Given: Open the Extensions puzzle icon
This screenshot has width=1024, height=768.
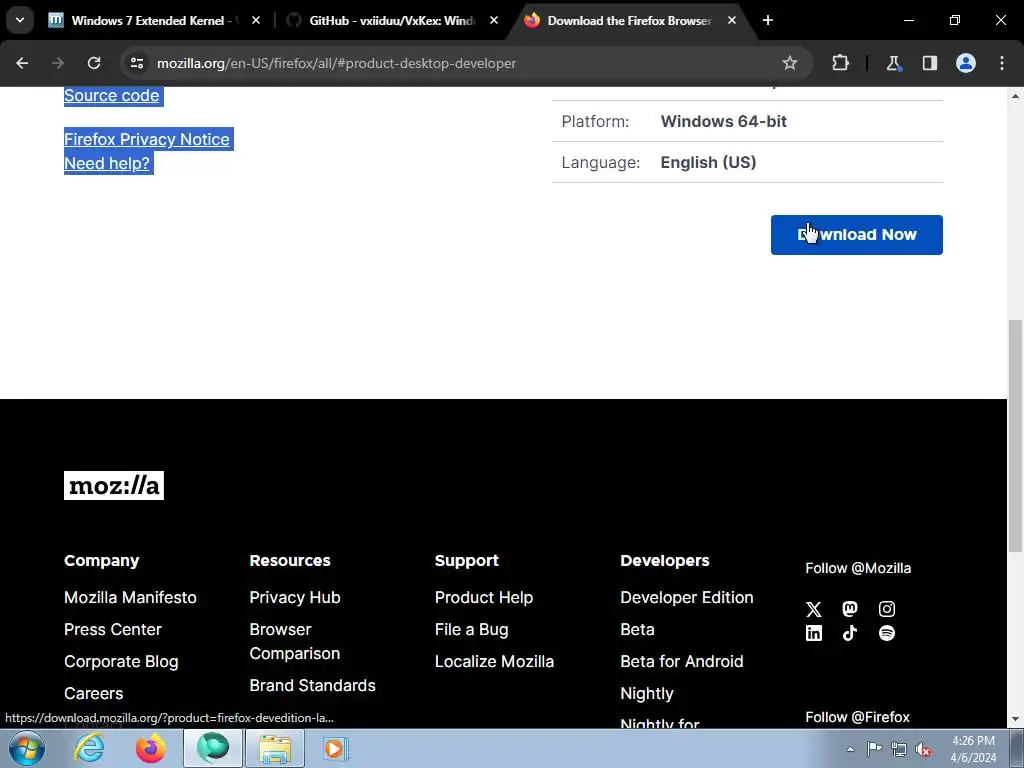Looking at the screenshot, I should 840,63.
